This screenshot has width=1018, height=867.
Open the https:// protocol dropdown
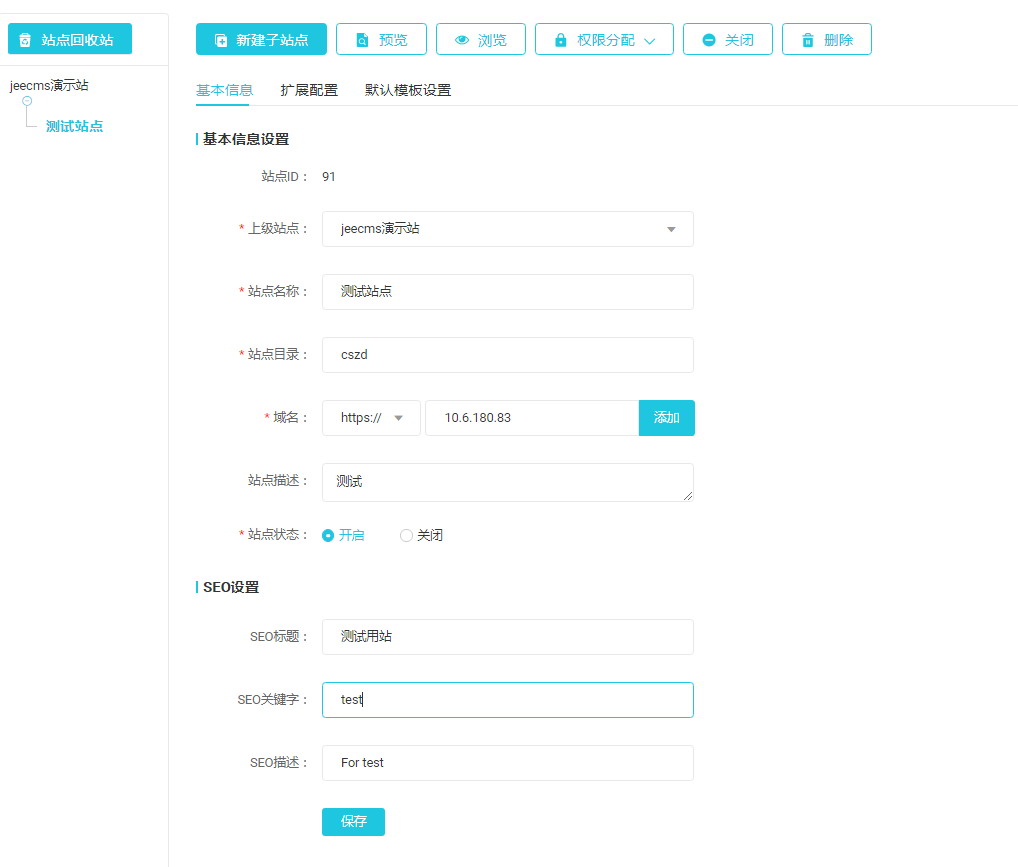tap(371, 418)
